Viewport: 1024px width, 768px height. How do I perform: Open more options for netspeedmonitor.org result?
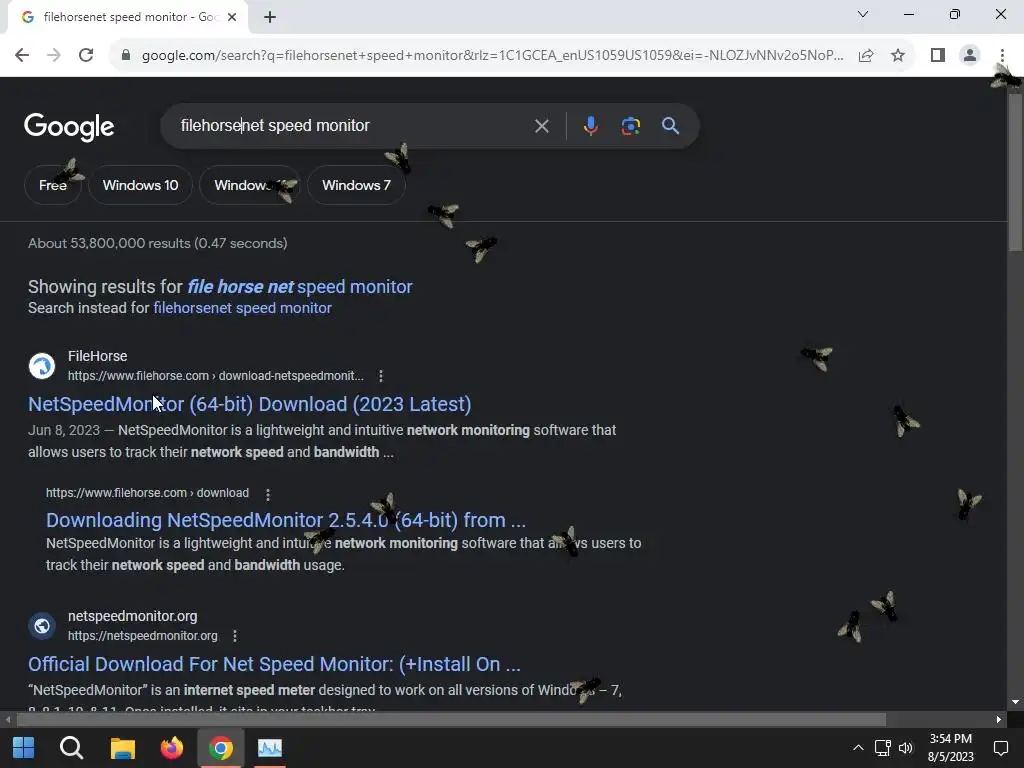pos(235,635)
